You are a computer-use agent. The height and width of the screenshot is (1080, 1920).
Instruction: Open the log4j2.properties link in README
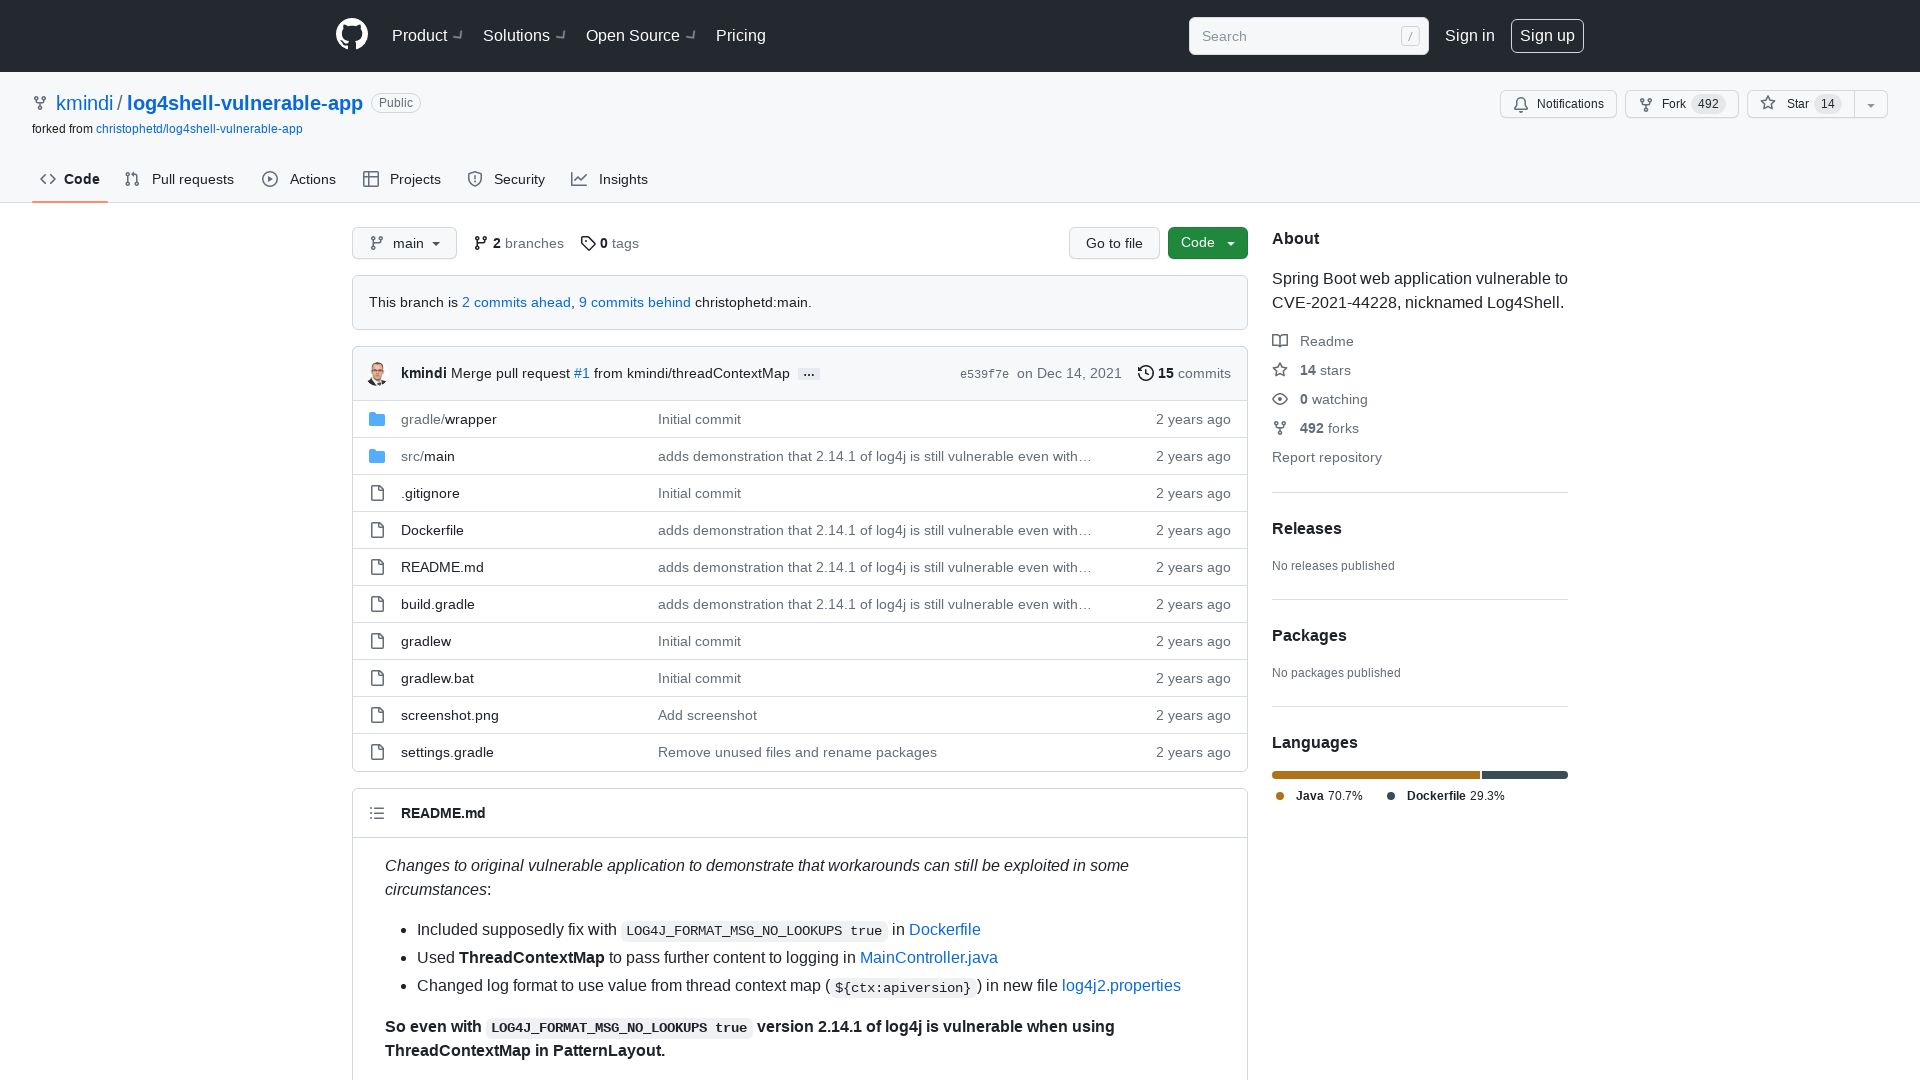tap(1121, 986)
